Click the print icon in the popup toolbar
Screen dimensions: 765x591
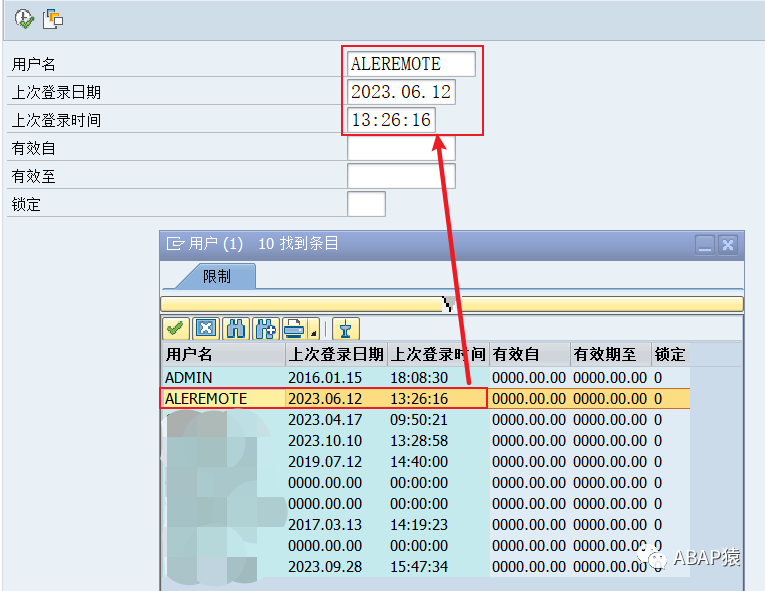tap(295, 328)
